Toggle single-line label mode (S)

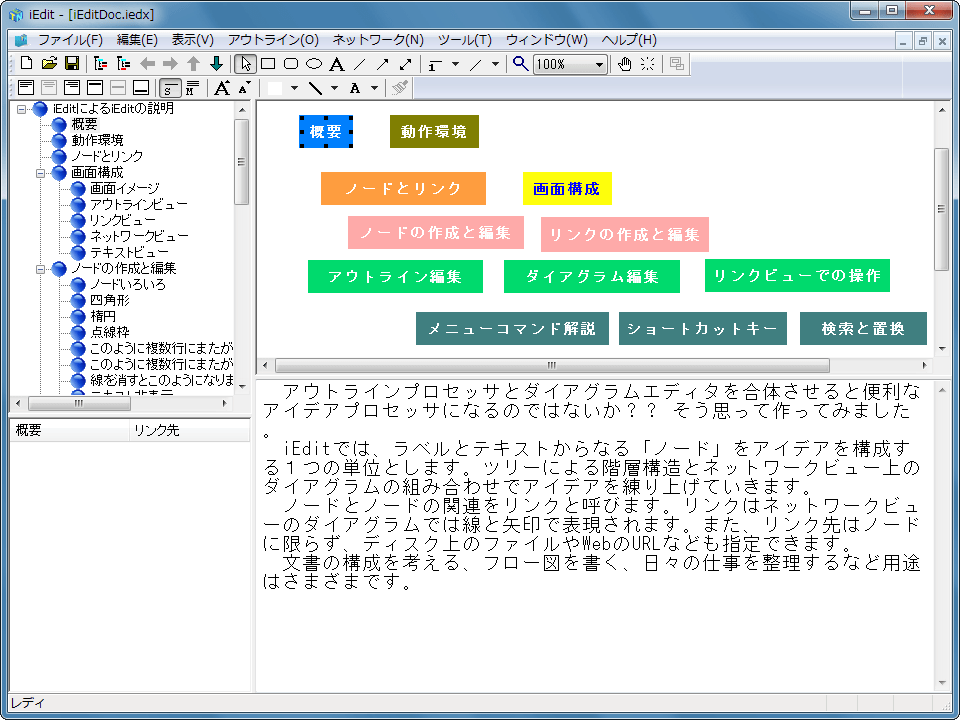tap(170, 88)
